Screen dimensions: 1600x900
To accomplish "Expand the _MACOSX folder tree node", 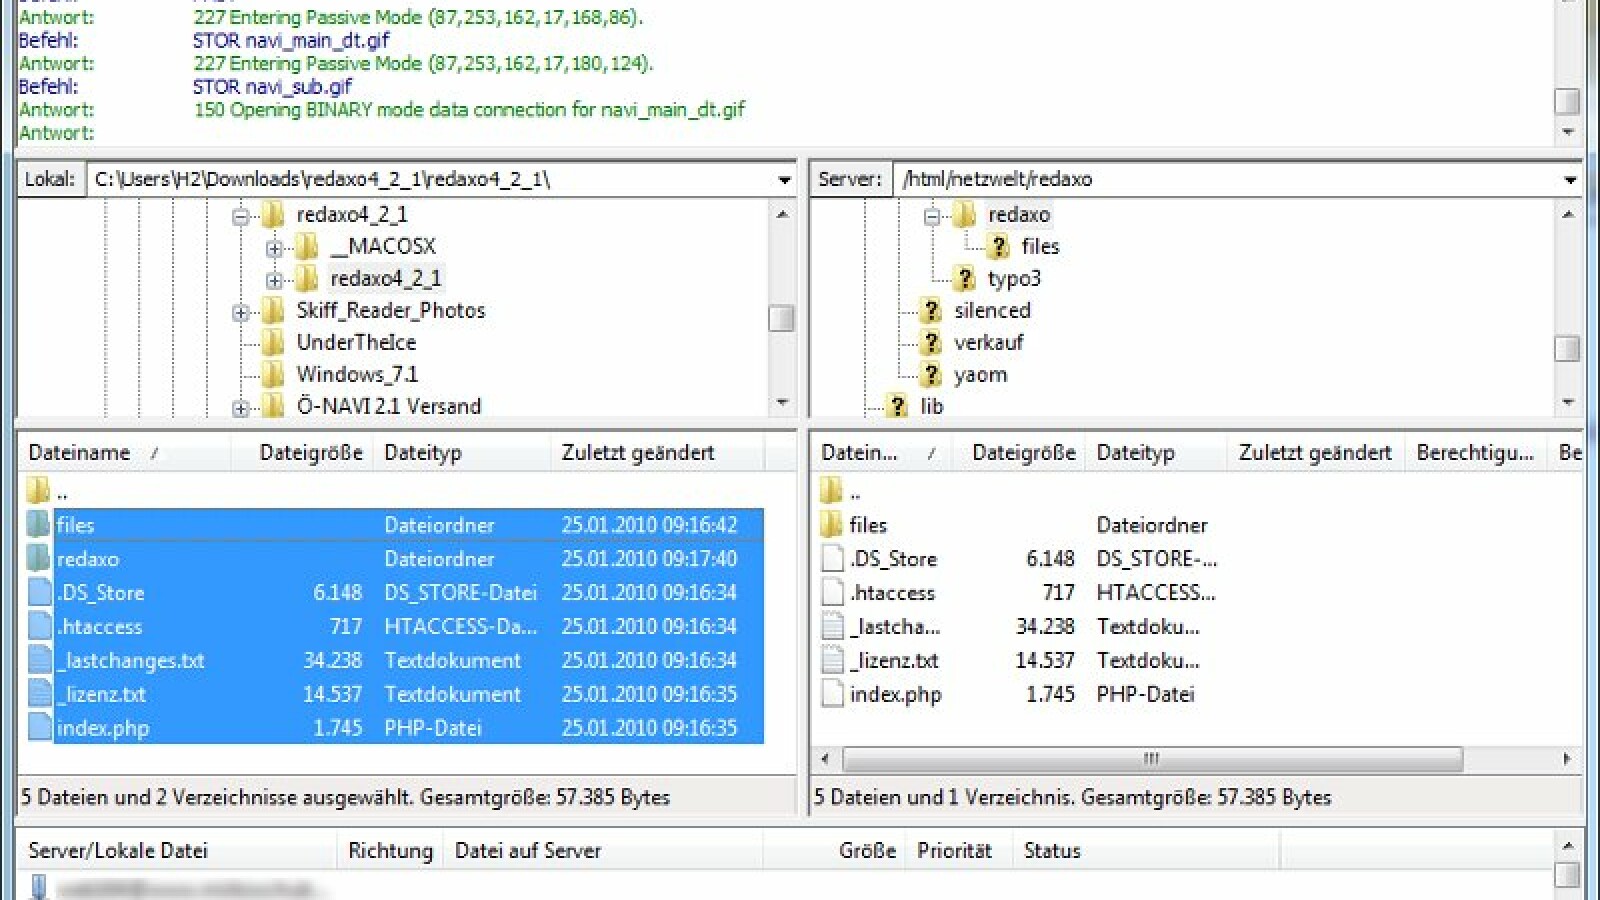I will [273, 247].
